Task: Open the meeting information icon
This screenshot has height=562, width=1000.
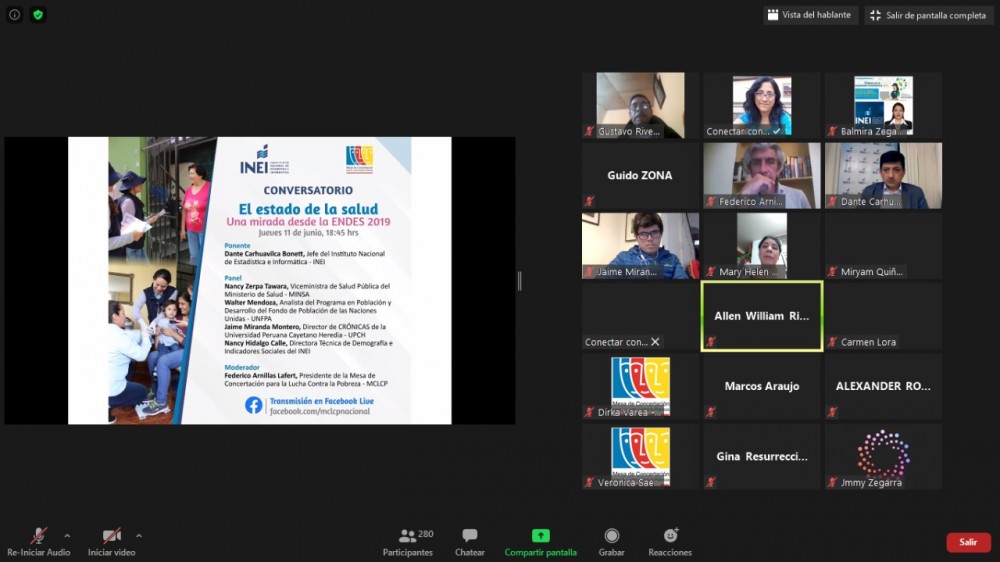Action: click(x=15, y=15)
